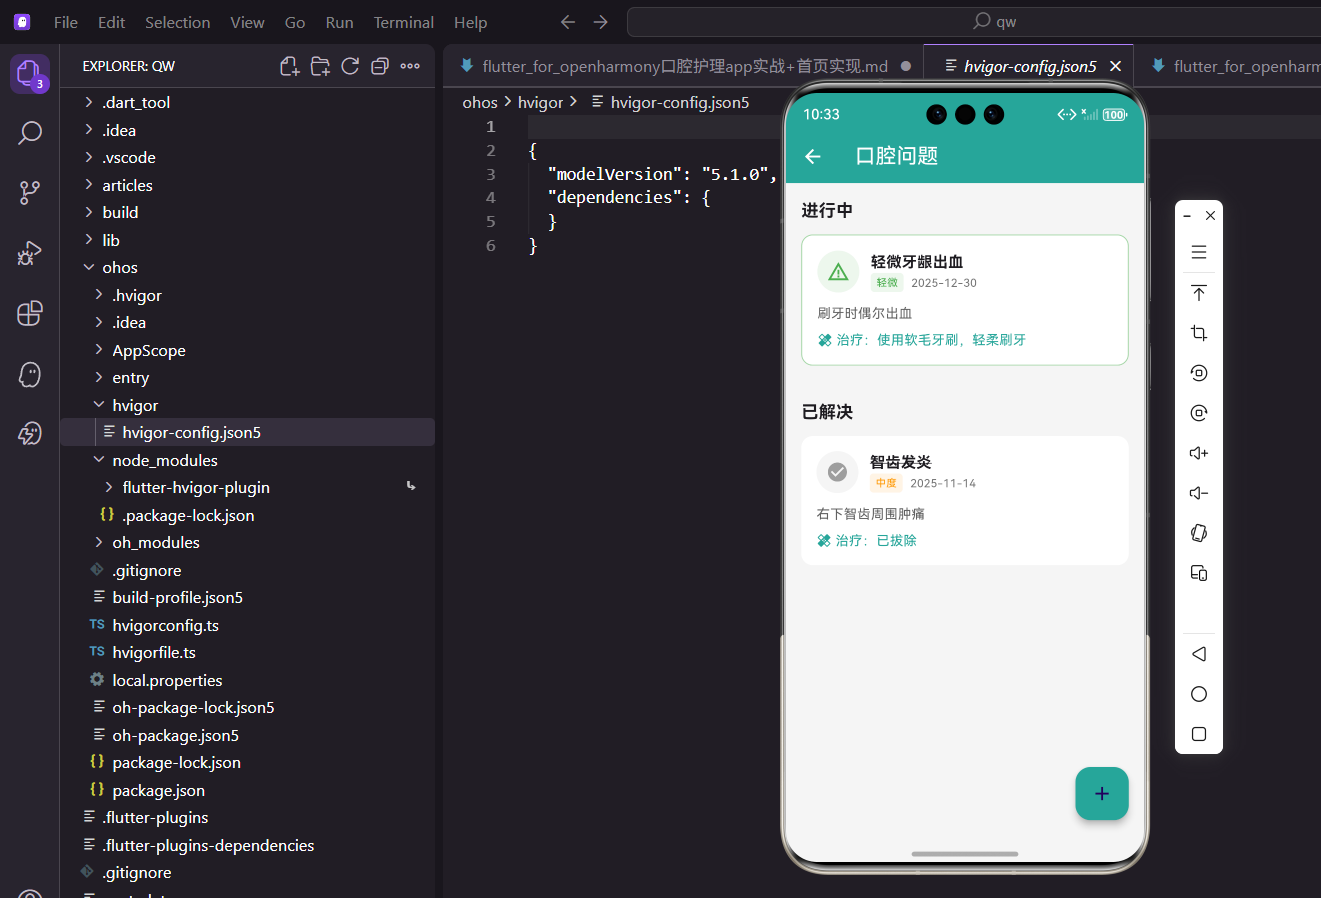
Task: Click hvigor in the breadcrumb path
Action: (x=540, y=102)
